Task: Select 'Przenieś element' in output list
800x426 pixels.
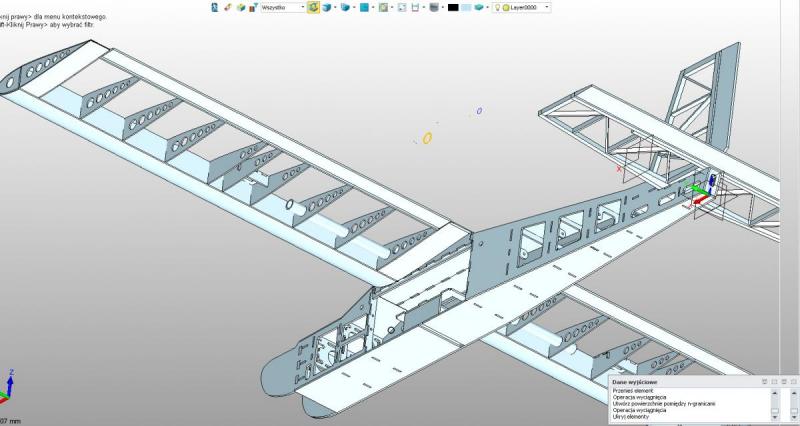Action: (635, 391)
